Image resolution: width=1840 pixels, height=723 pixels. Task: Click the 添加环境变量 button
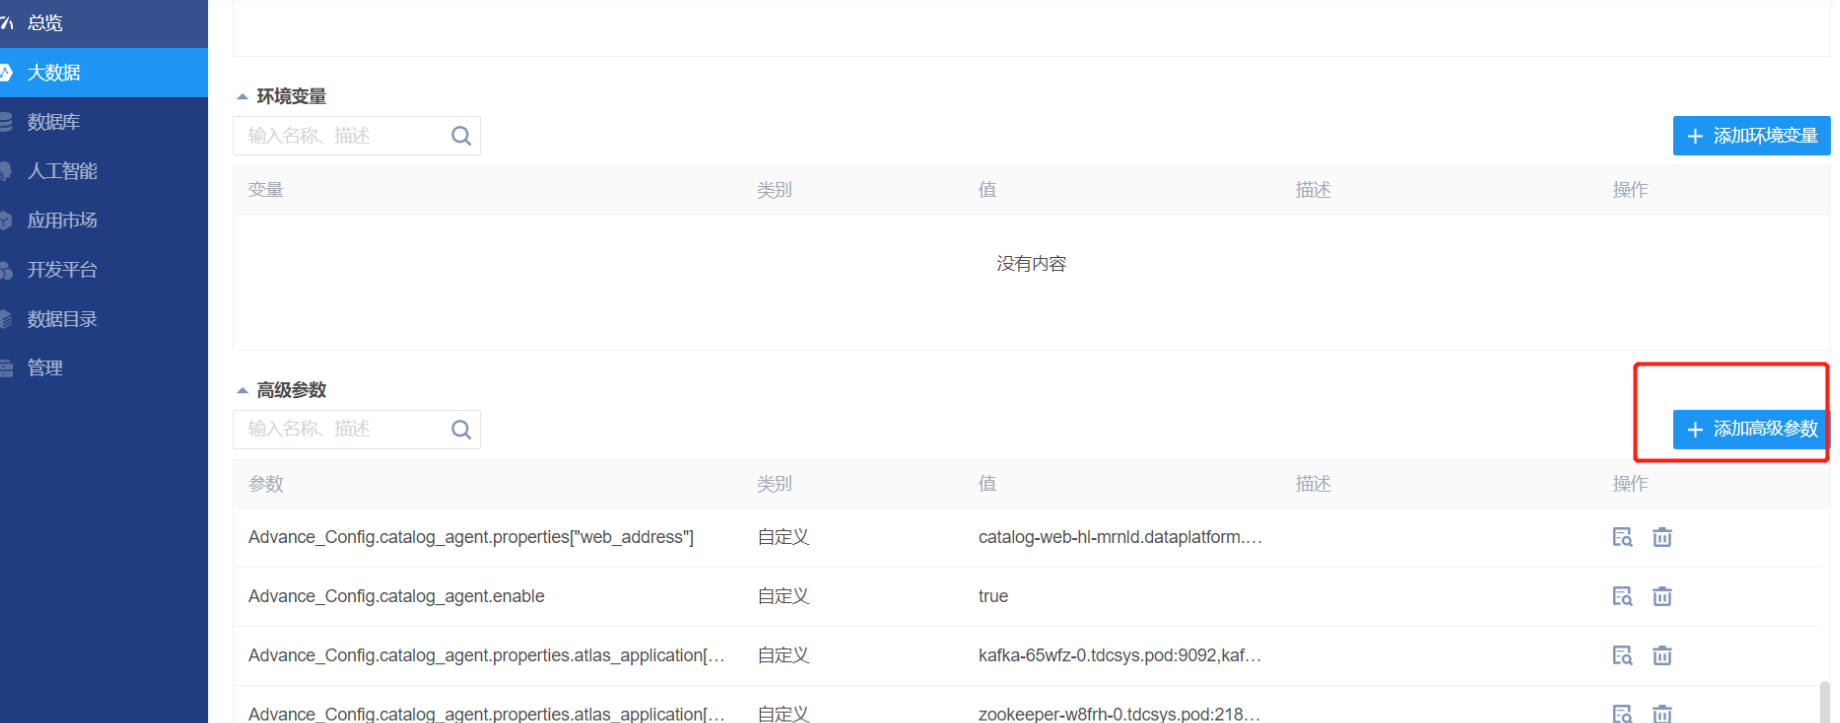(x=1751, y=136)
